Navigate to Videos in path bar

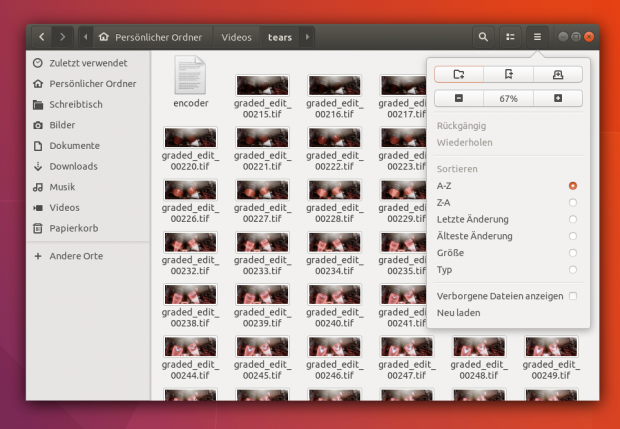[x=236, y=37]
